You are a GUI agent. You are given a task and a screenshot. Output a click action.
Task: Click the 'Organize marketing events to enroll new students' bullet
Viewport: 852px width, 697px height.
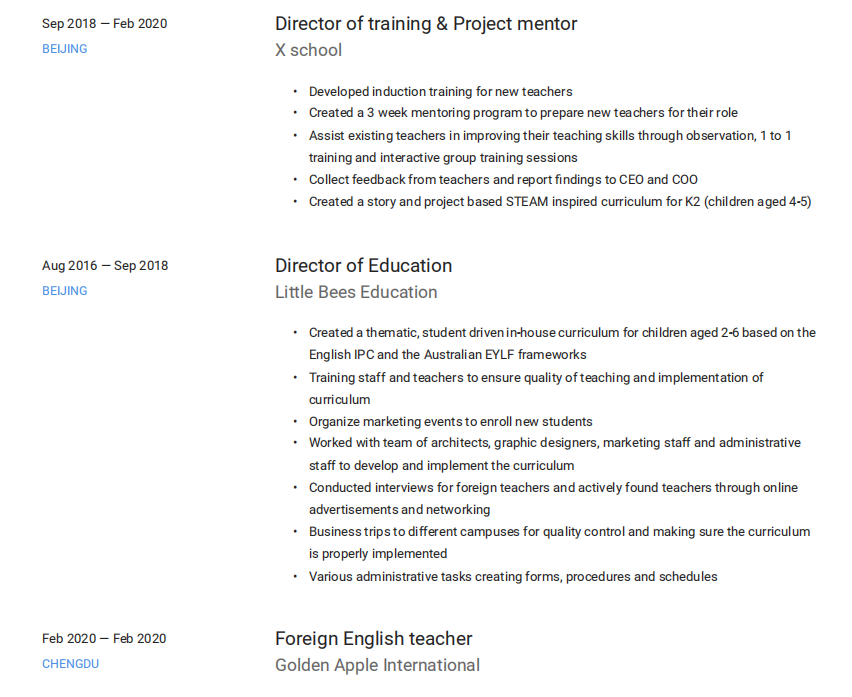(x=450, y=422)
